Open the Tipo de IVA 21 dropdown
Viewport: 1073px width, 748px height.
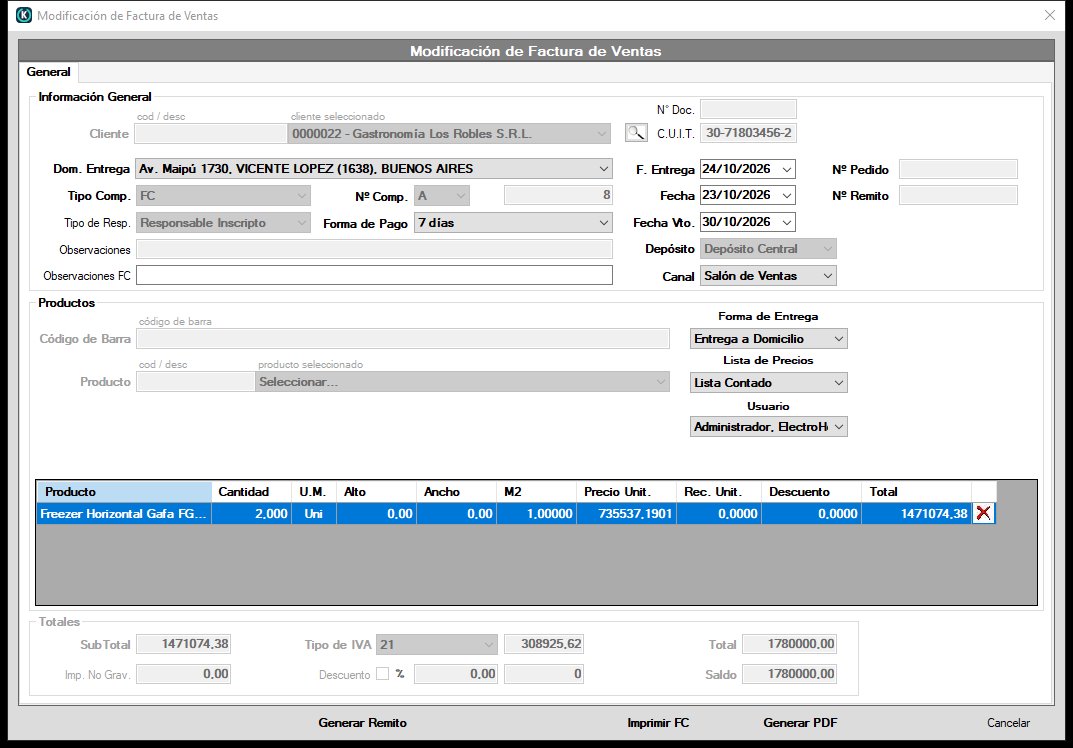click(488, 644)
